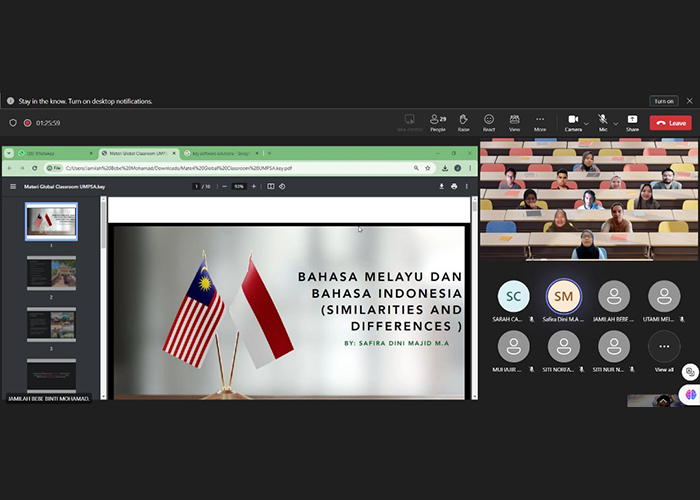The width and height of the screenshot is (700, 500).
Task: Bookmark the page with the star icon
Action: (x=428, y=168)
